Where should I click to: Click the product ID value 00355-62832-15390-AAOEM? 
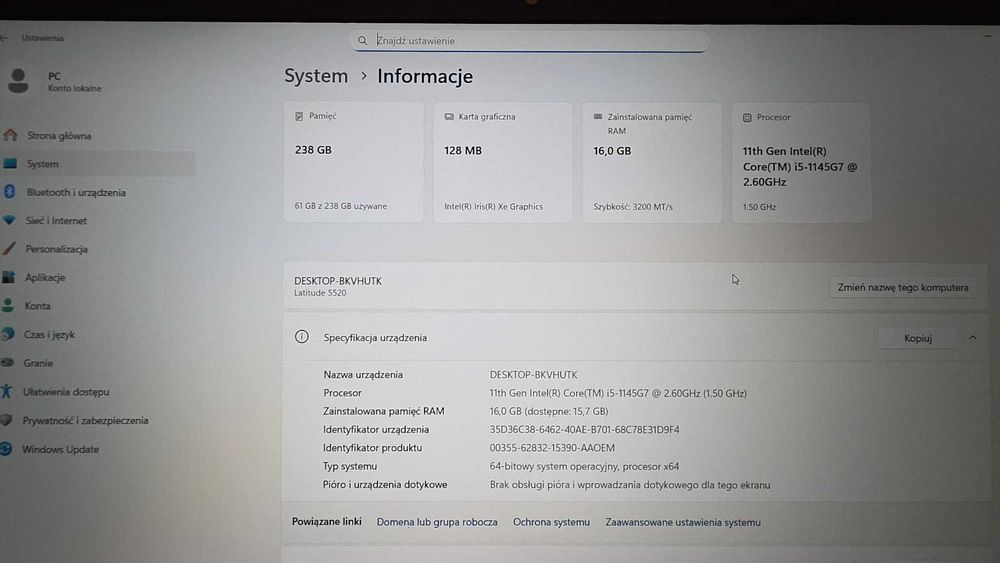point(552,448)
